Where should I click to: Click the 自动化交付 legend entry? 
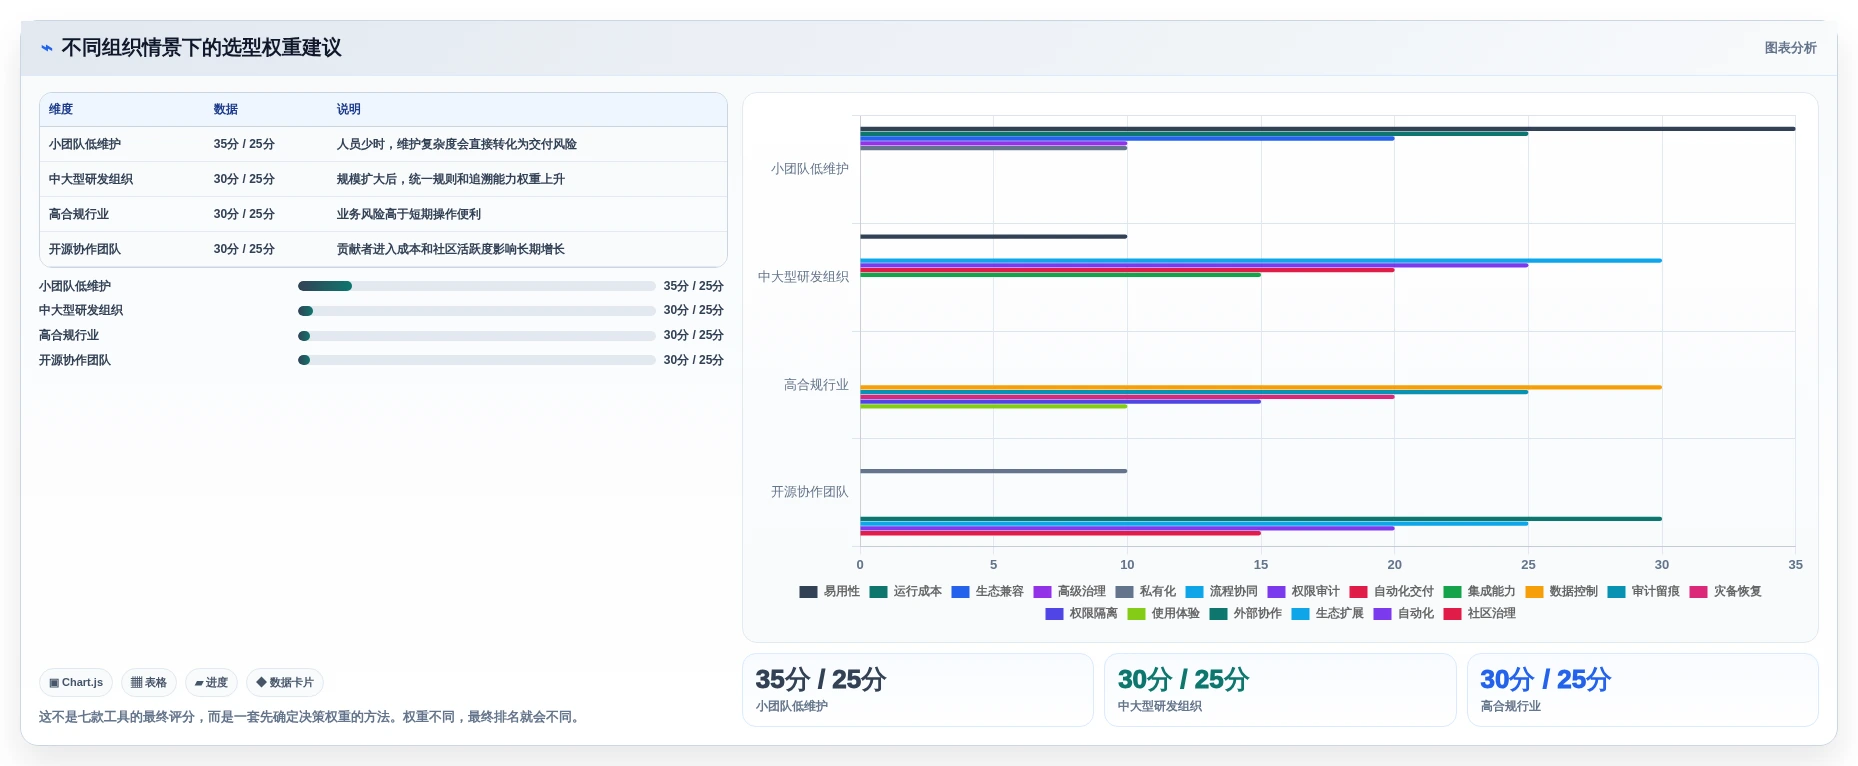[x=1392, y=591]
